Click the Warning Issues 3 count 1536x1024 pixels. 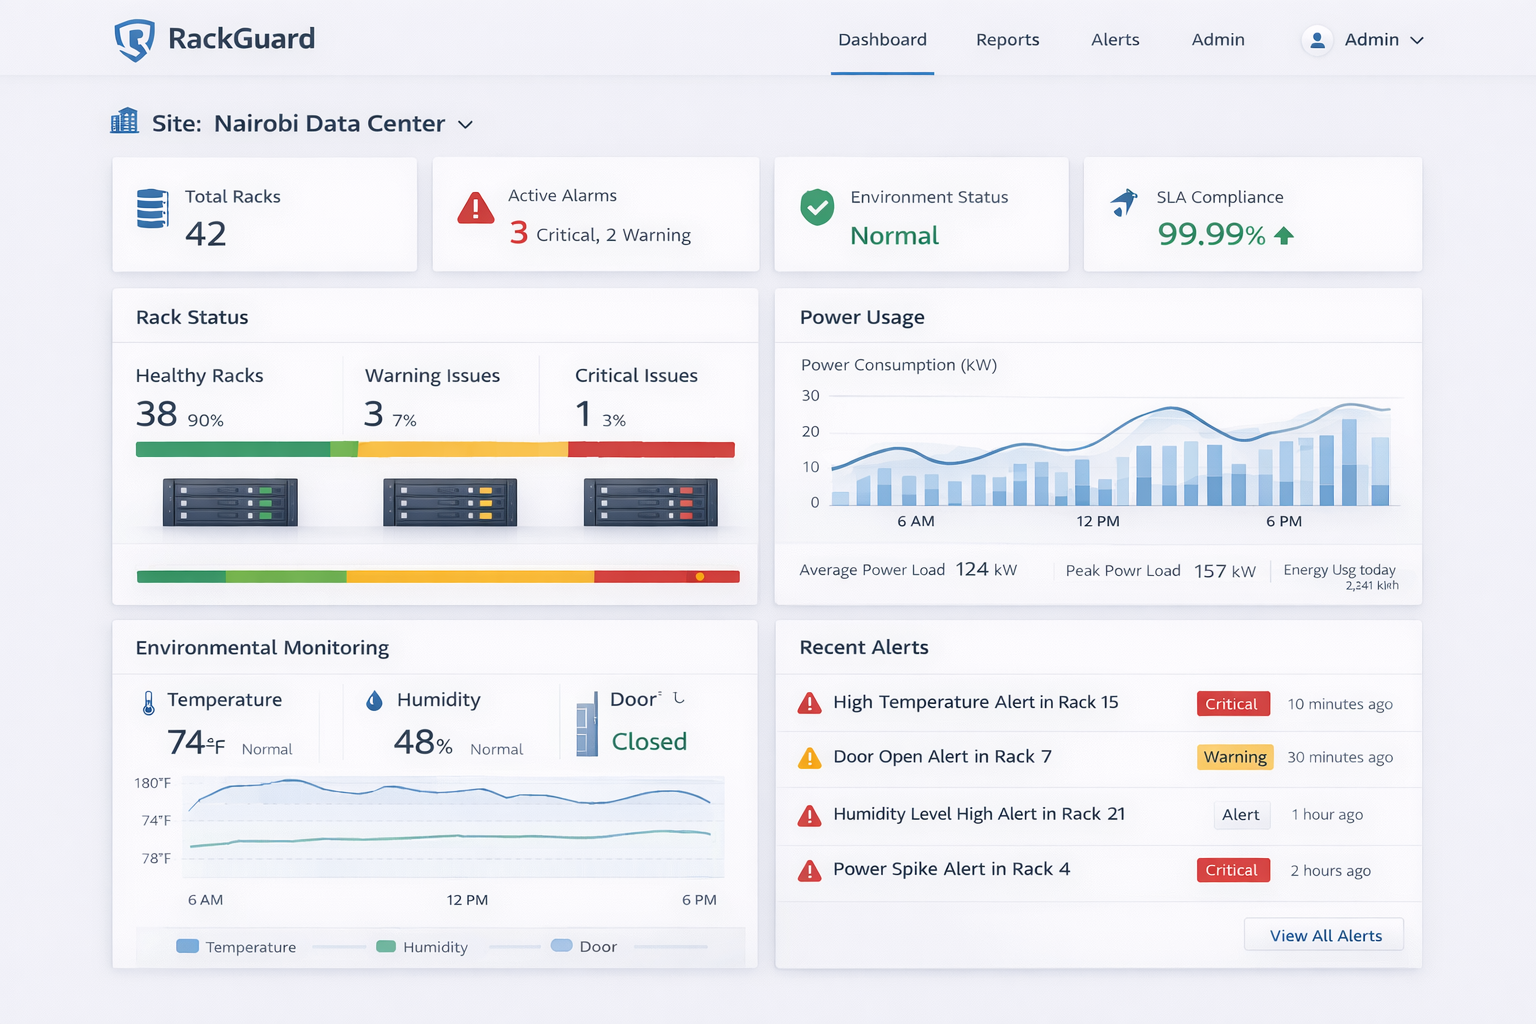pyautogui.click(x=374, y=414)
